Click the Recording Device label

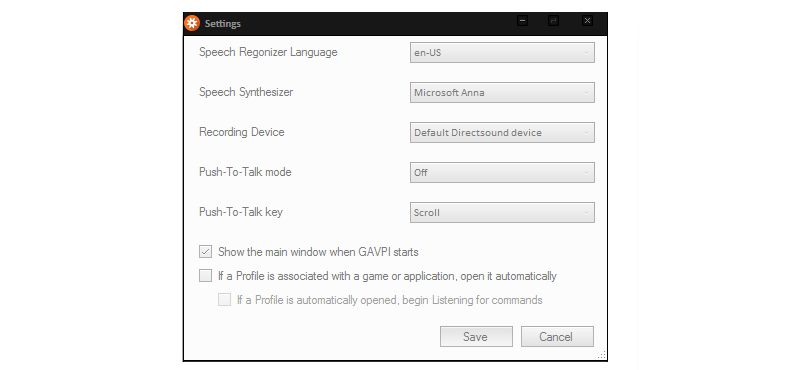click(x=242, y=132)
